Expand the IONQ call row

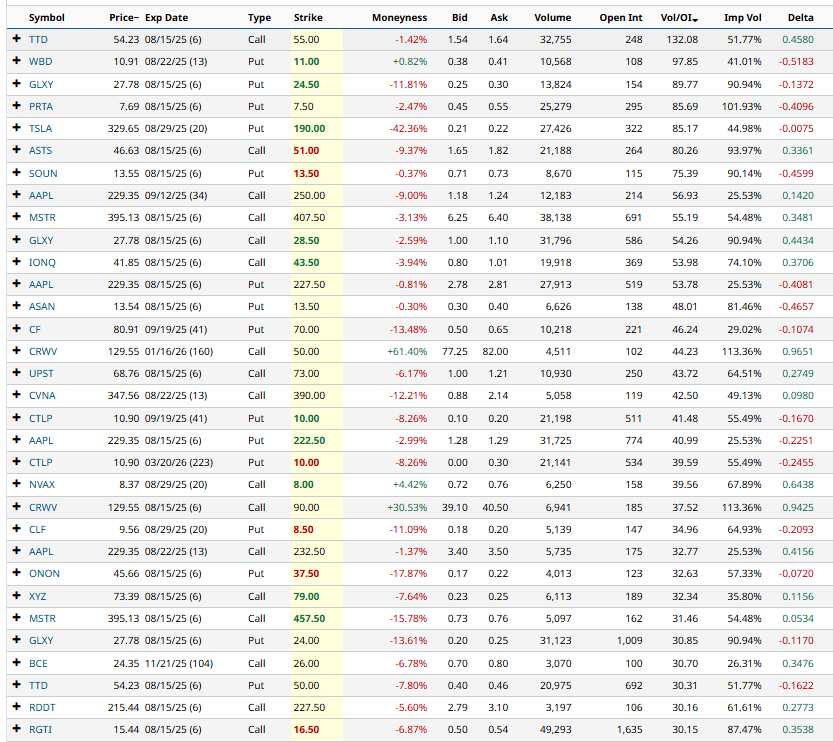pos(16,262)
